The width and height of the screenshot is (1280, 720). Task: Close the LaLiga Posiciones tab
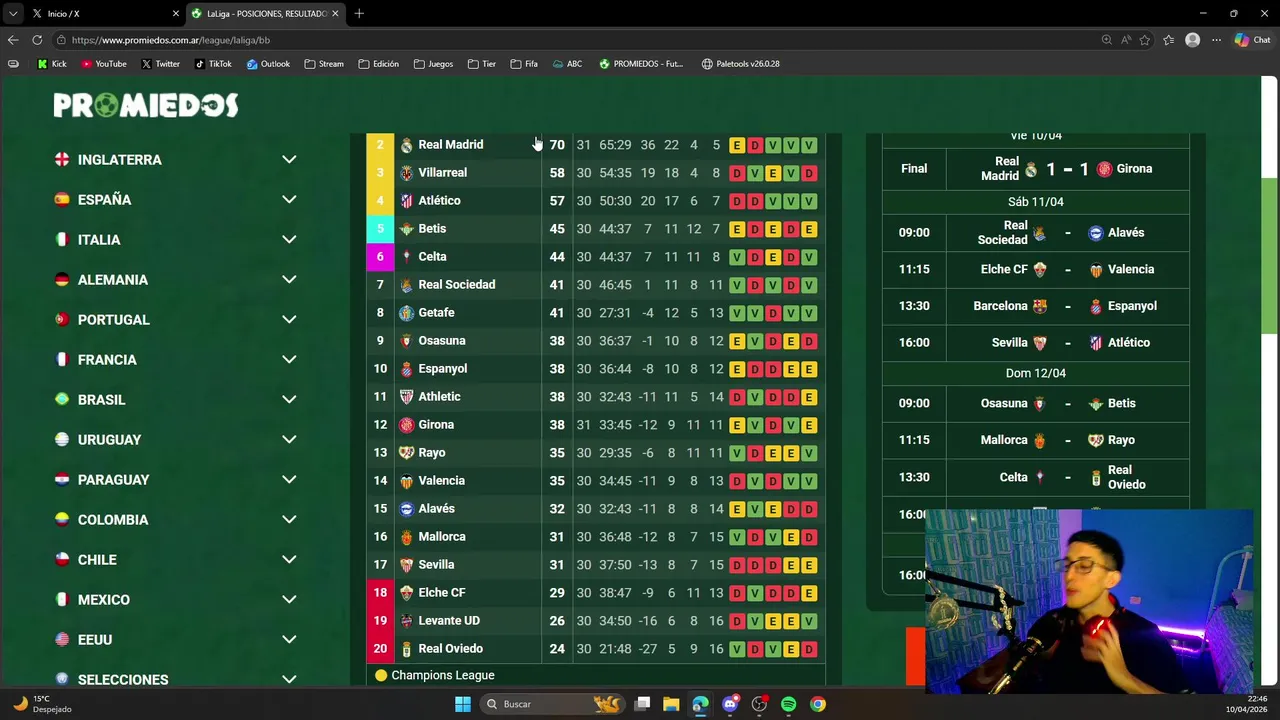click(x=335, y=13)
